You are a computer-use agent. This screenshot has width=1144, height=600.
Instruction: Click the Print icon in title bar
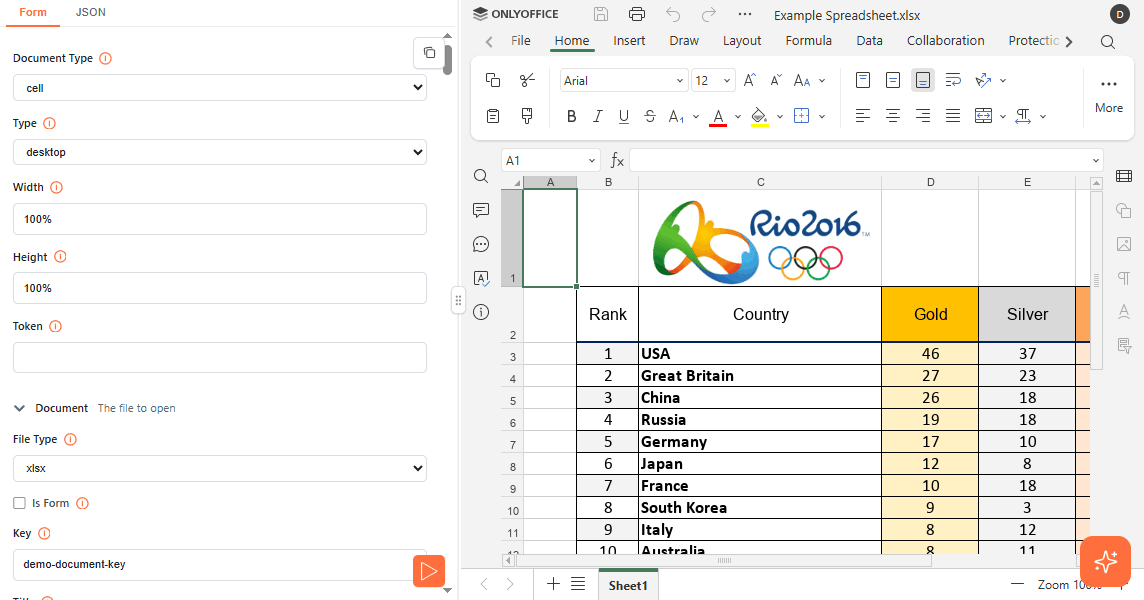[637, 14]
